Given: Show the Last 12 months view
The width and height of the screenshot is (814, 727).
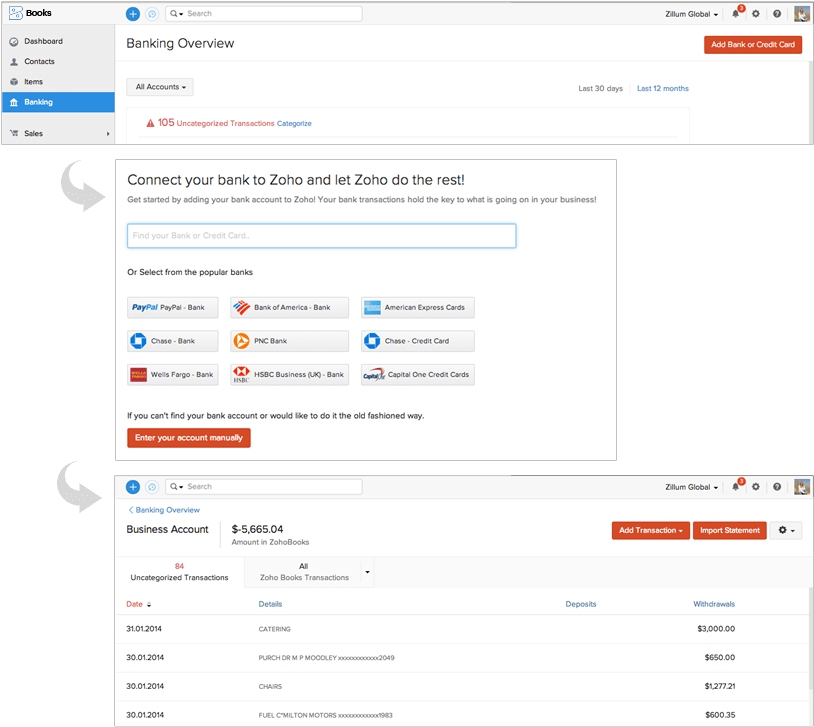Looking at the screenshot, I should coord(662,88).
